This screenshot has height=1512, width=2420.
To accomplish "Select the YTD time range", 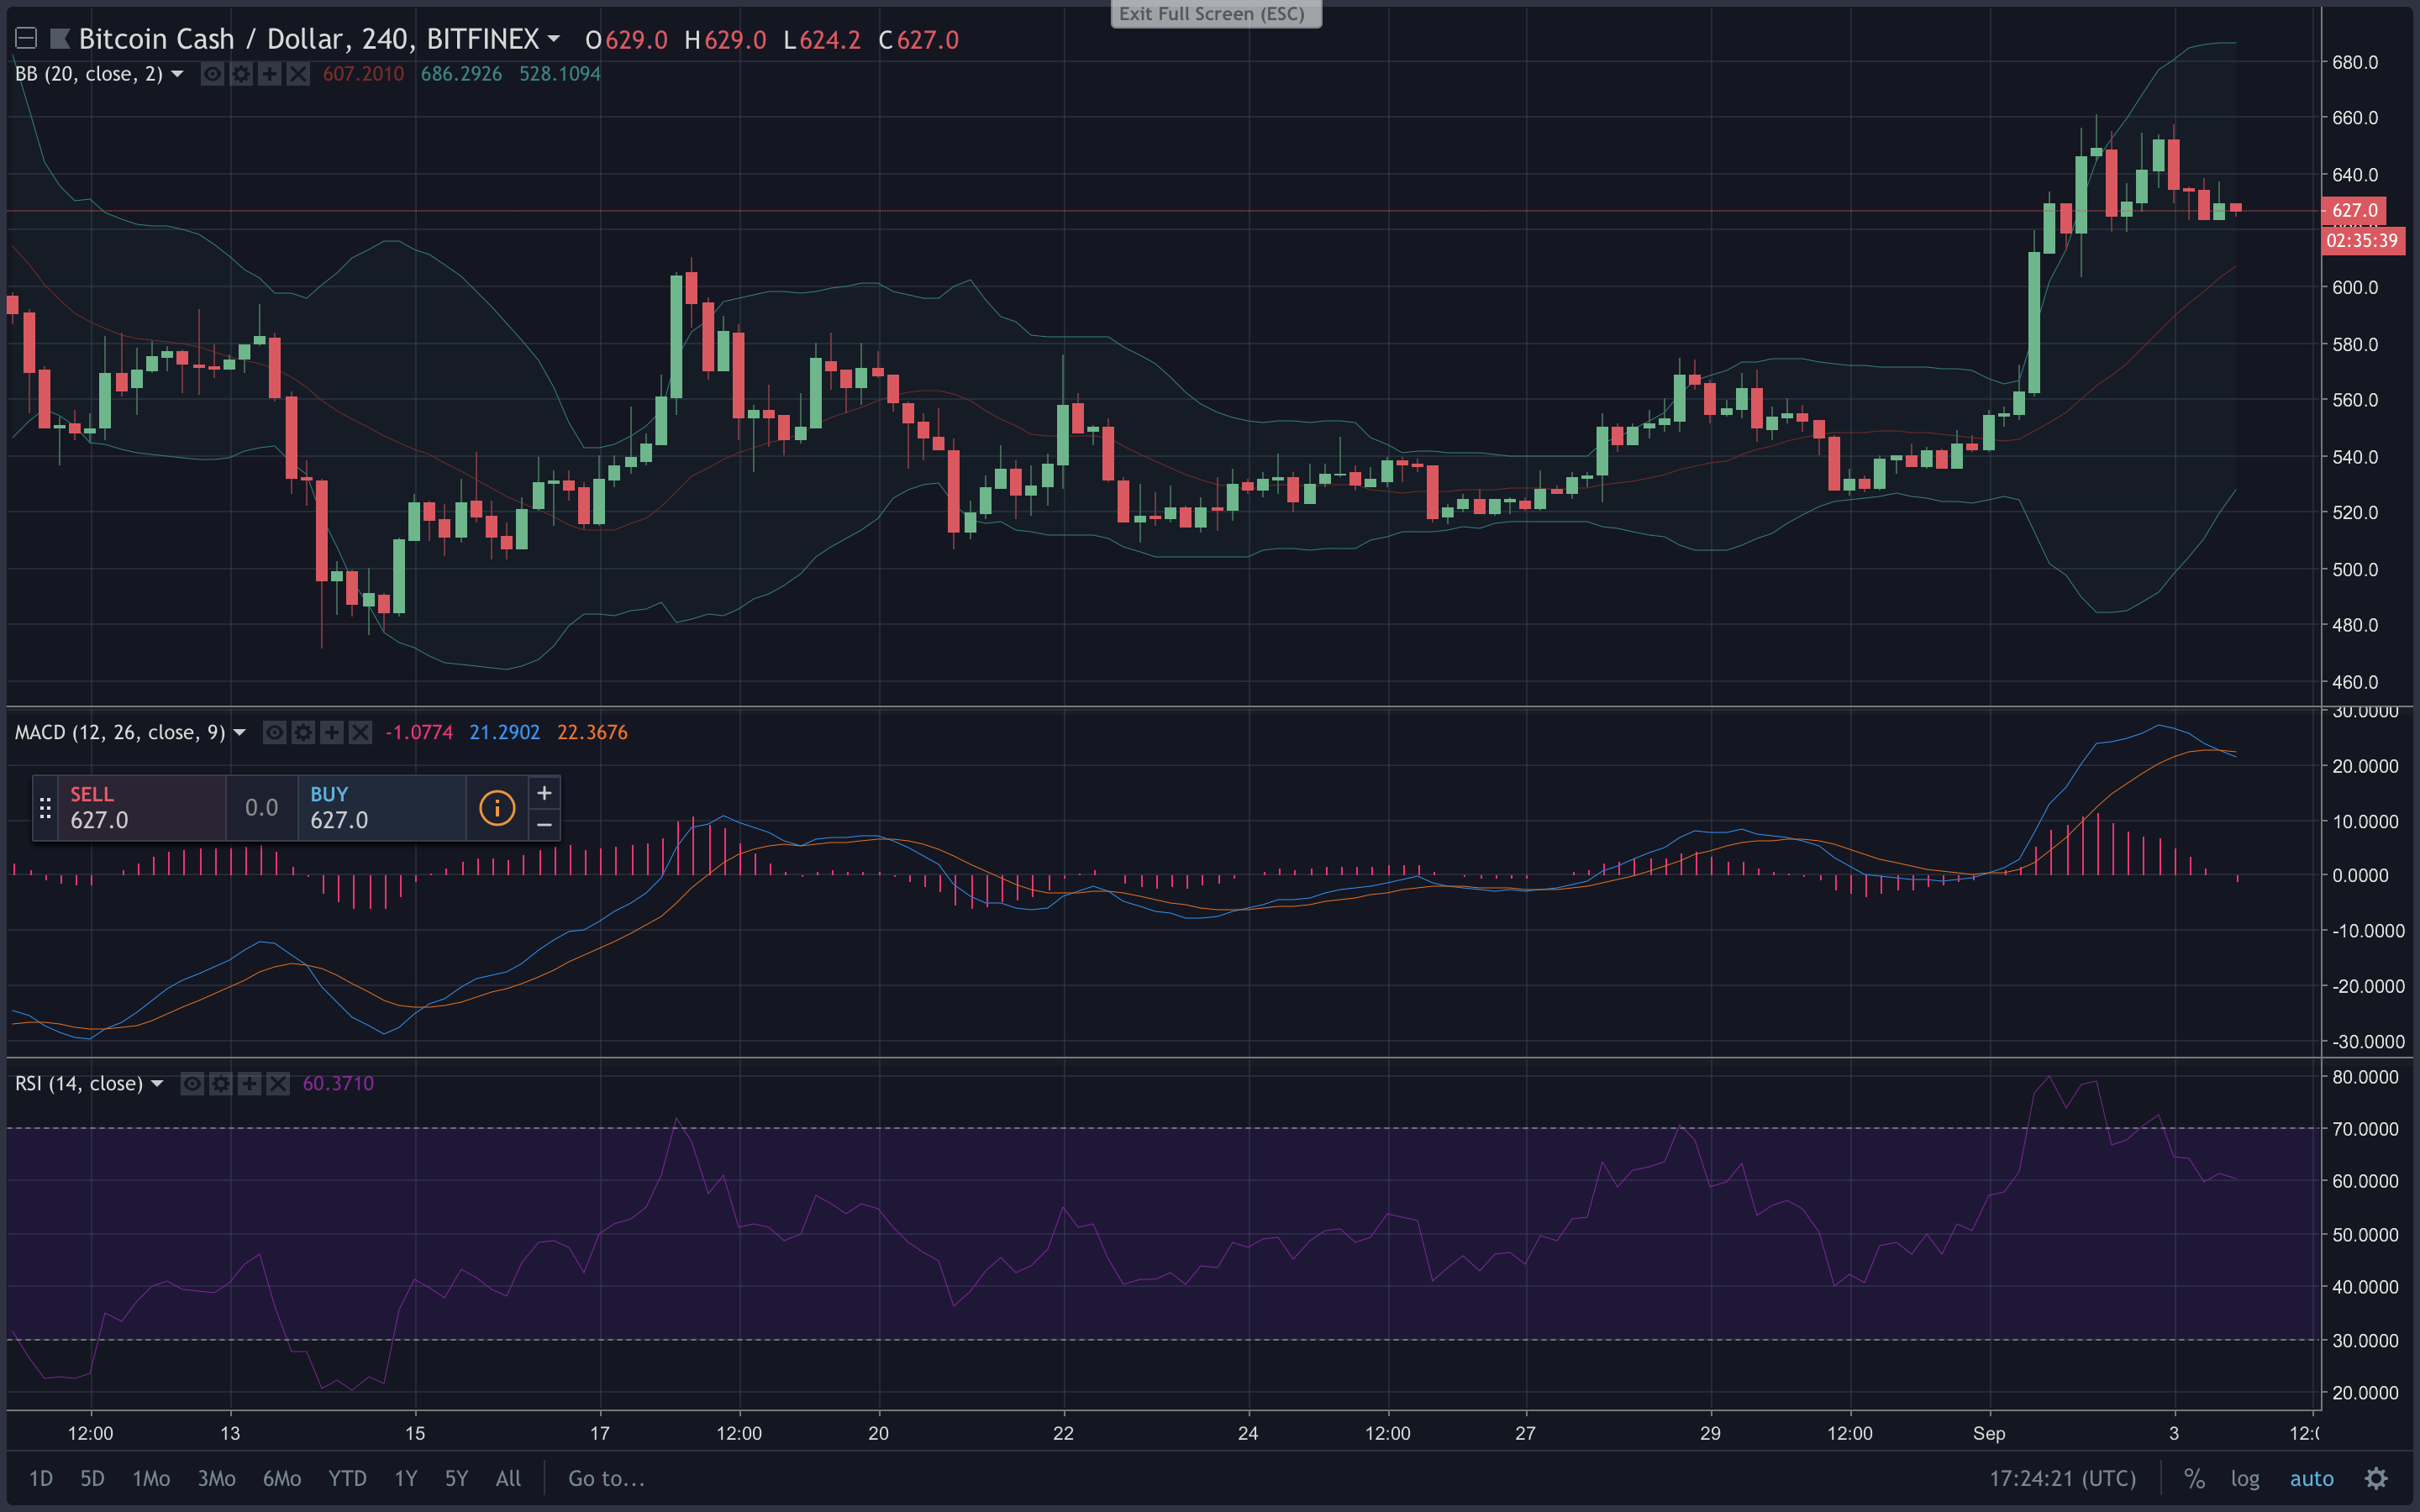I will tap(347, 1479).
